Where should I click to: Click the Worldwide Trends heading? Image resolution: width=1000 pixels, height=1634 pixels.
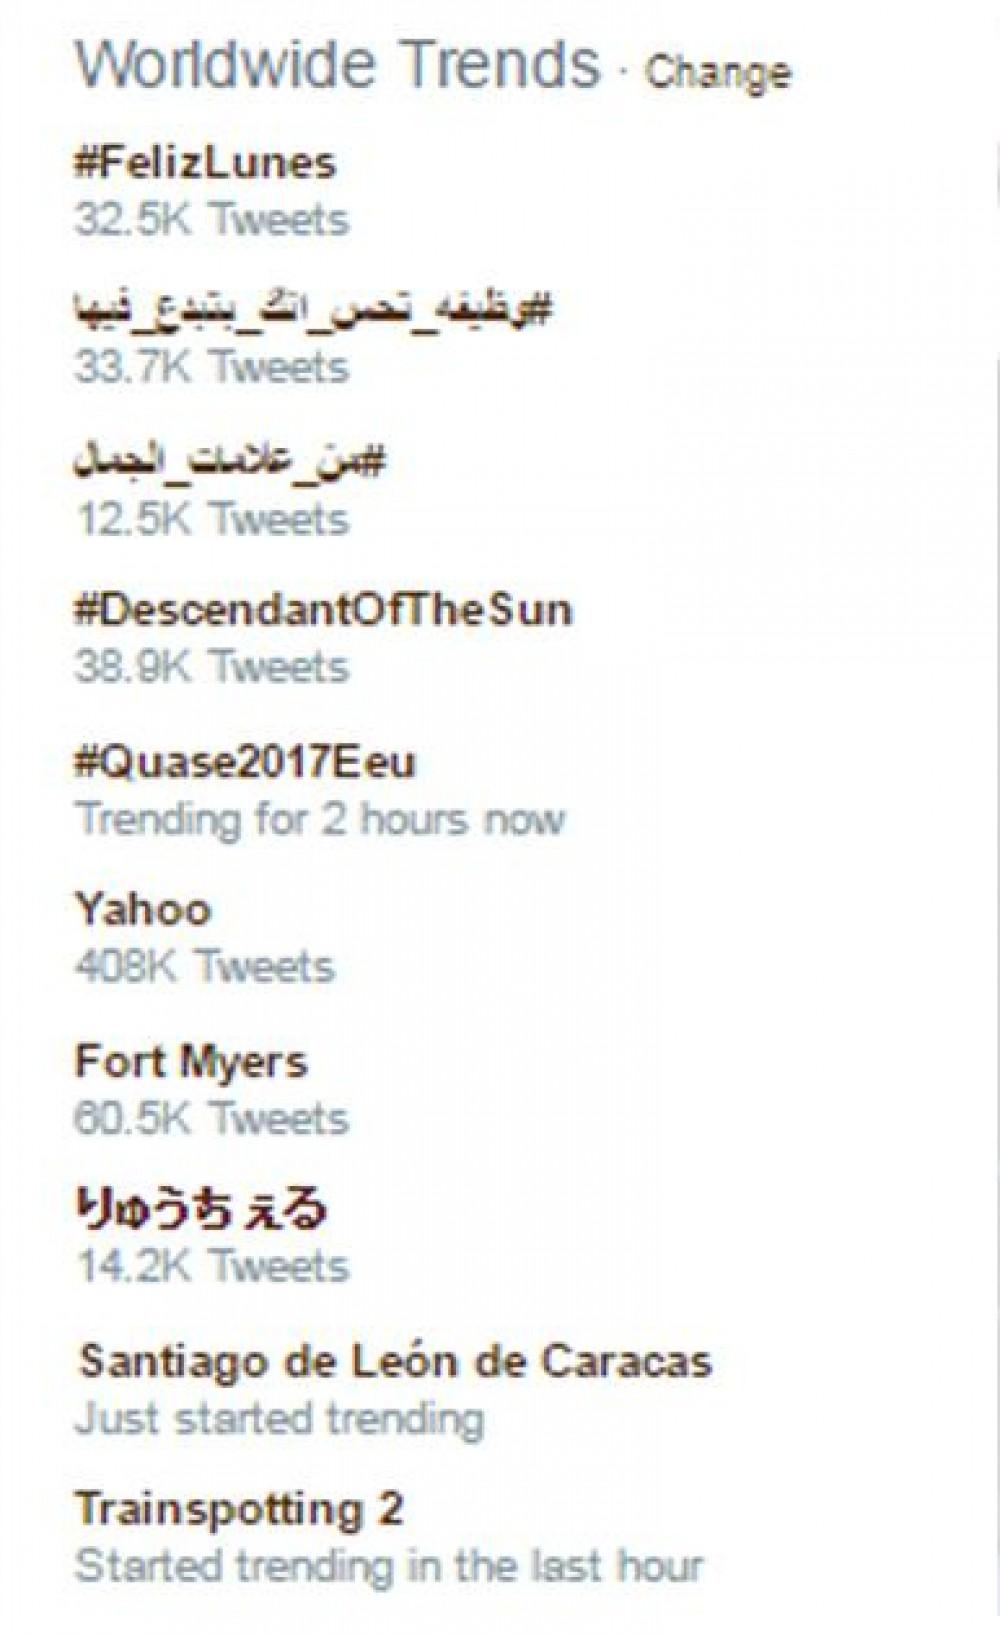[338, 65]
